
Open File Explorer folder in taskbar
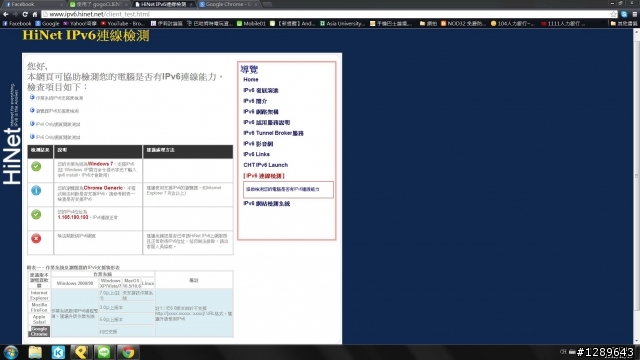35,352
